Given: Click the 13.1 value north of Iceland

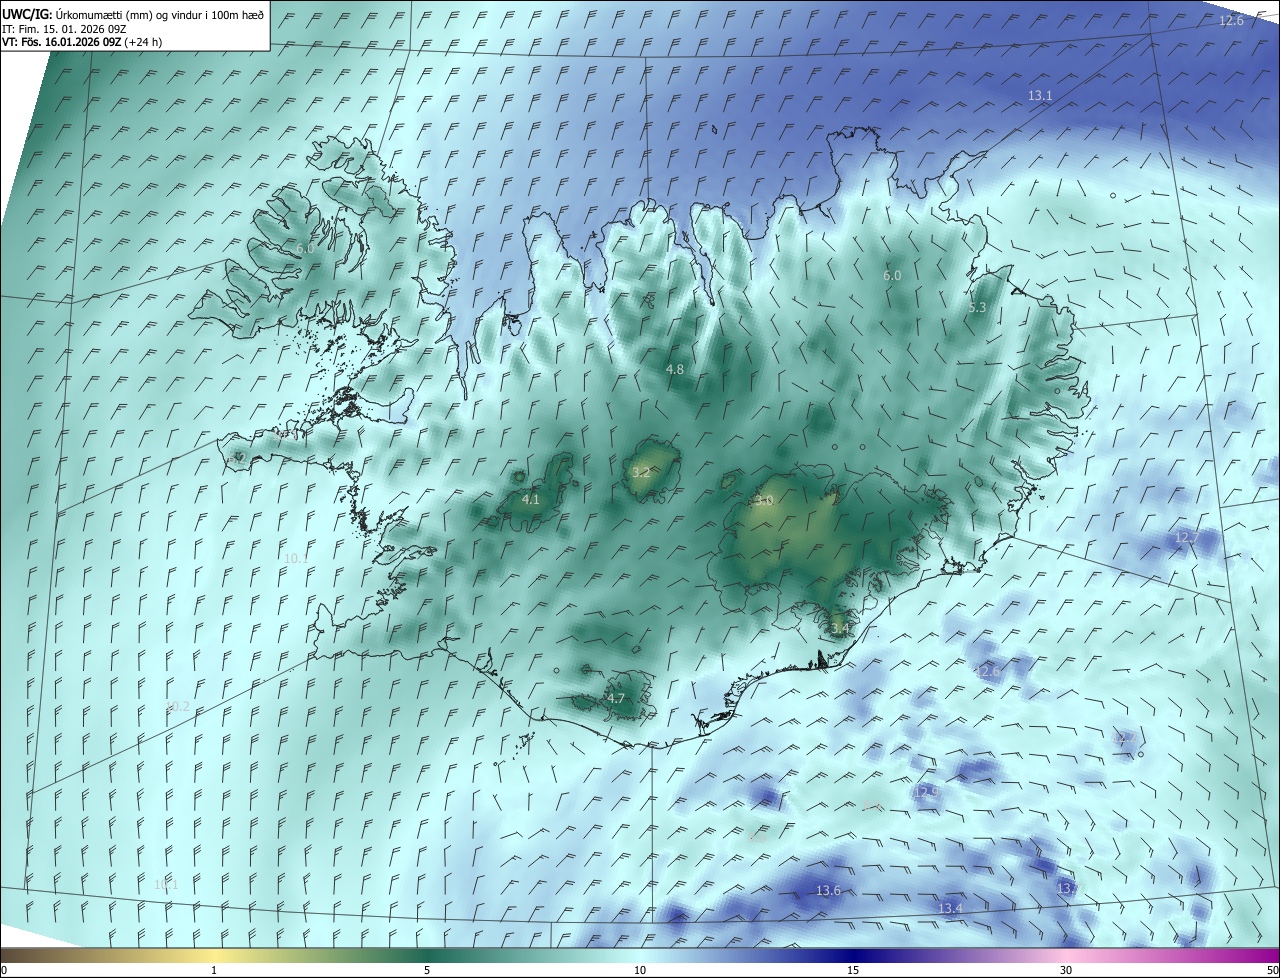Looking at the screenshot, I should click(1040, 95).
